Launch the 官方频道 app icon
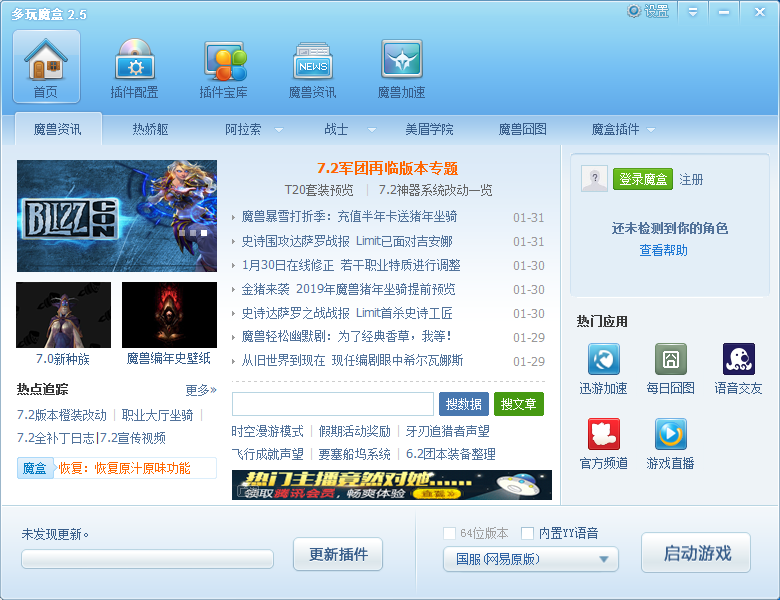This screenshot has height=600, width=780. pyautogui.click(x=603, y=434)
